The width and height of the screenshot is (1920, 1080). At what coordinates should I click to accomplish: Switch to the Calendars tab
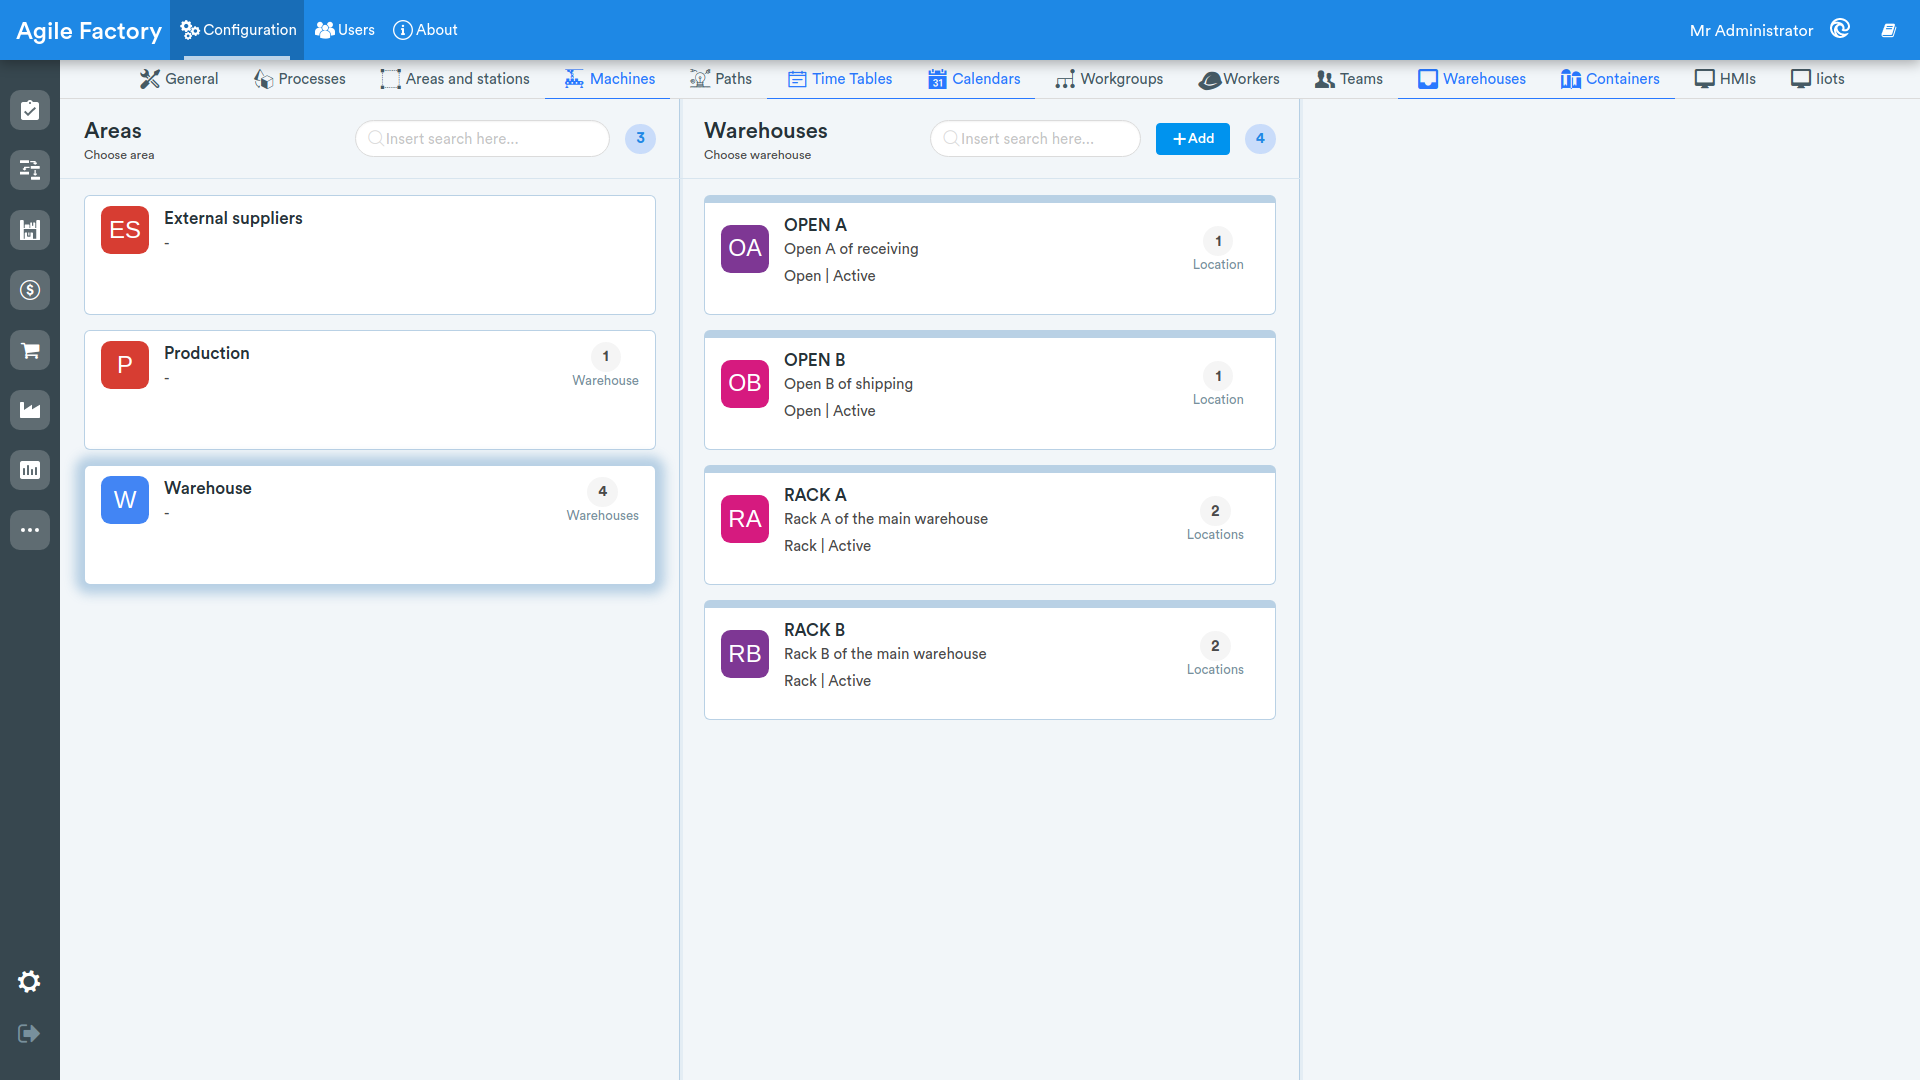coord(974,79)
